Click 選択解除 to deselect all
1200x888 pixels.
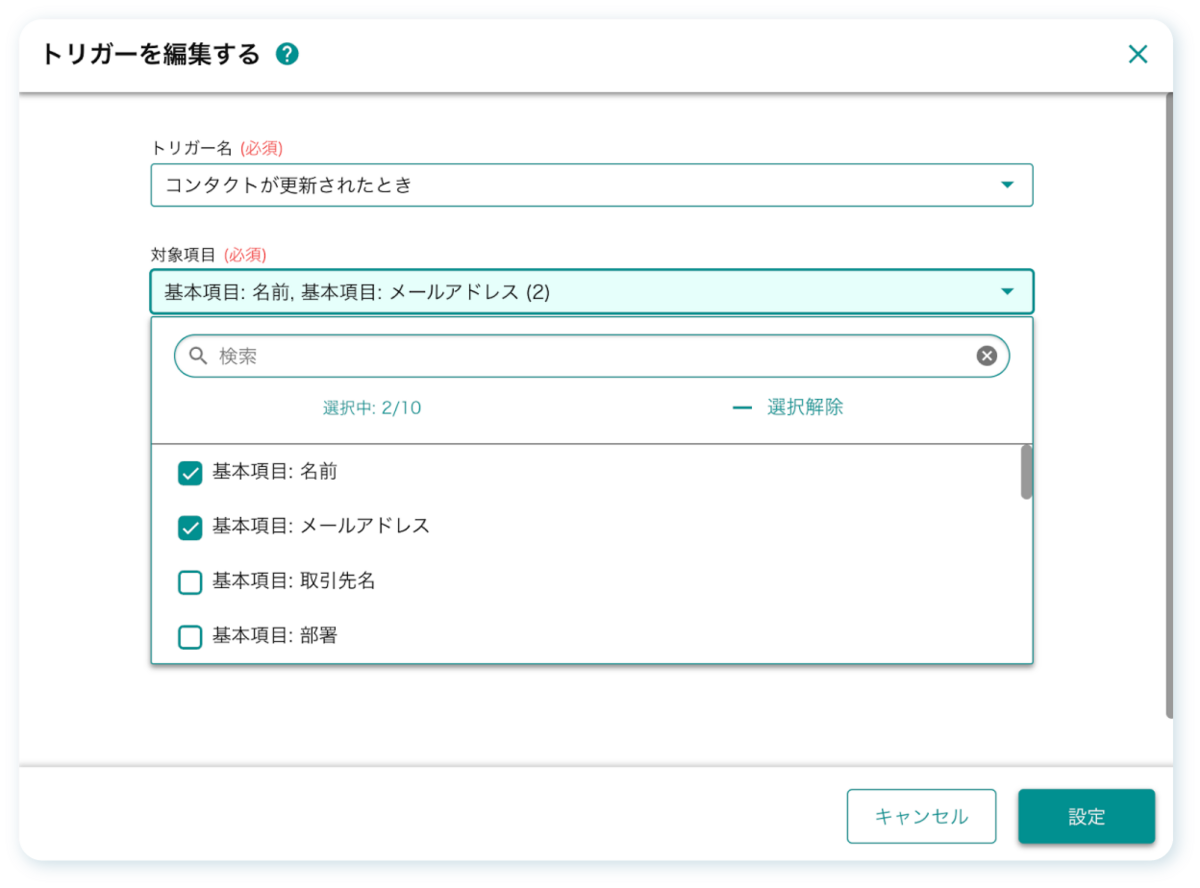point(805,408)
